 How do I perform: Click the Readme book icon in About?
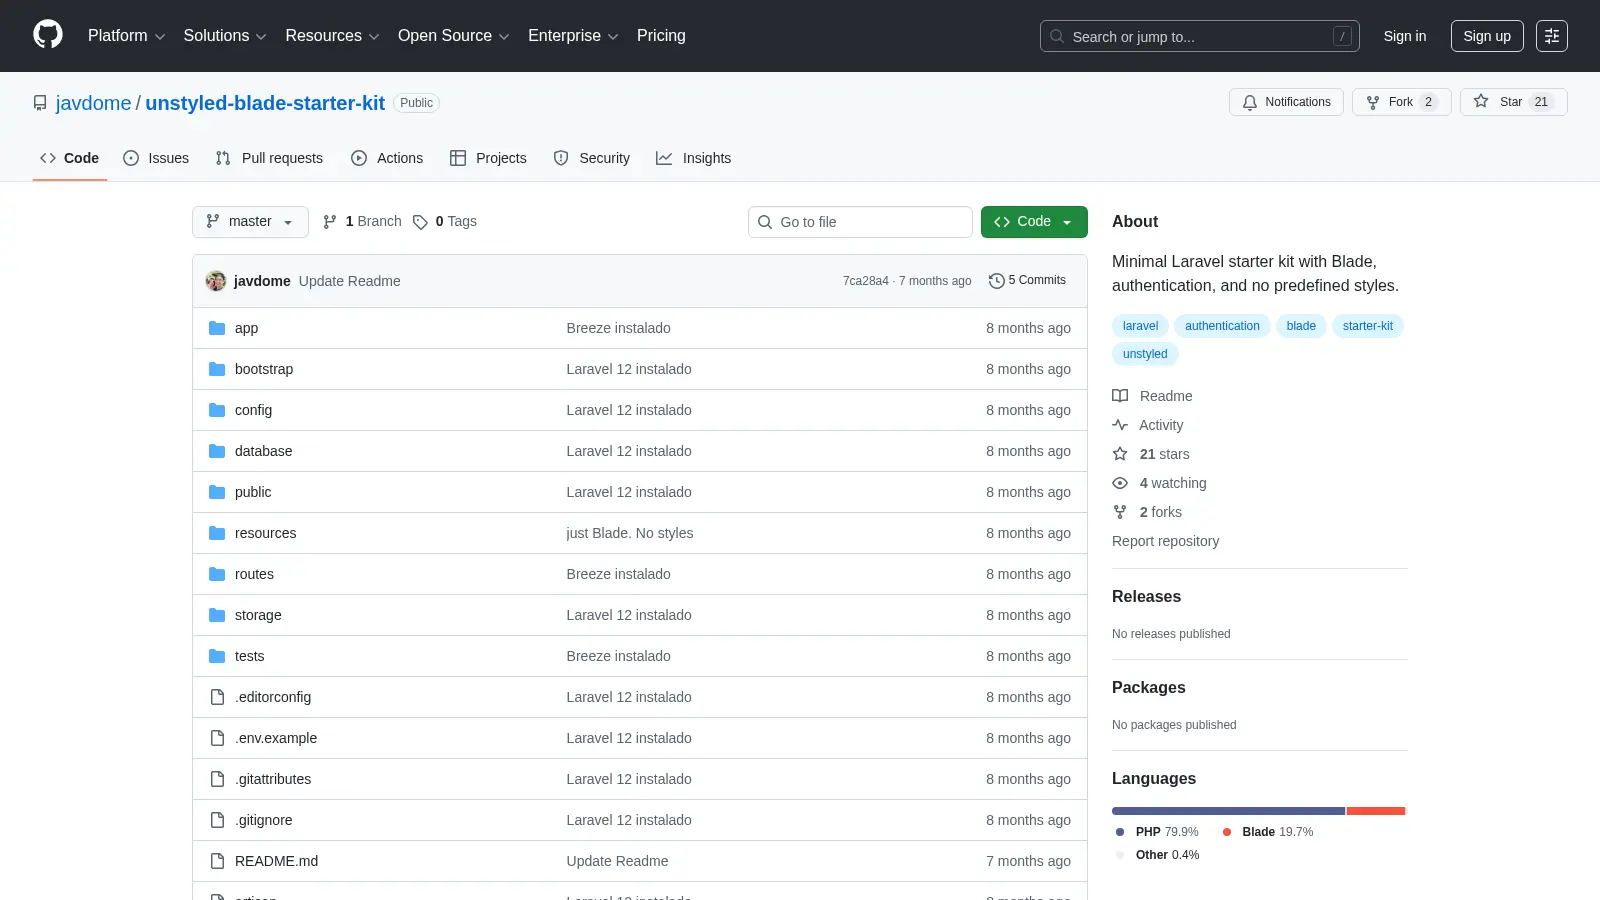[x=1120, y=396]
